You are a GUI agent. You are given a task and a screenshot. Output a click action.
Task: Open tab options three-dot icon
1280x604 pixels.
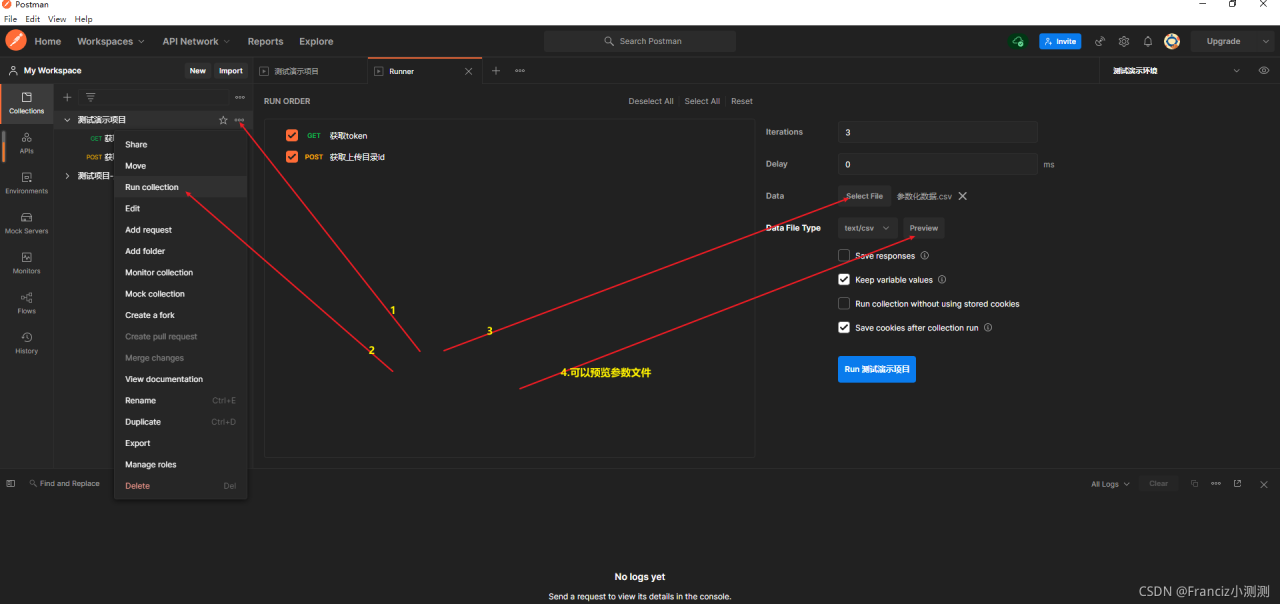click(520, 71)
